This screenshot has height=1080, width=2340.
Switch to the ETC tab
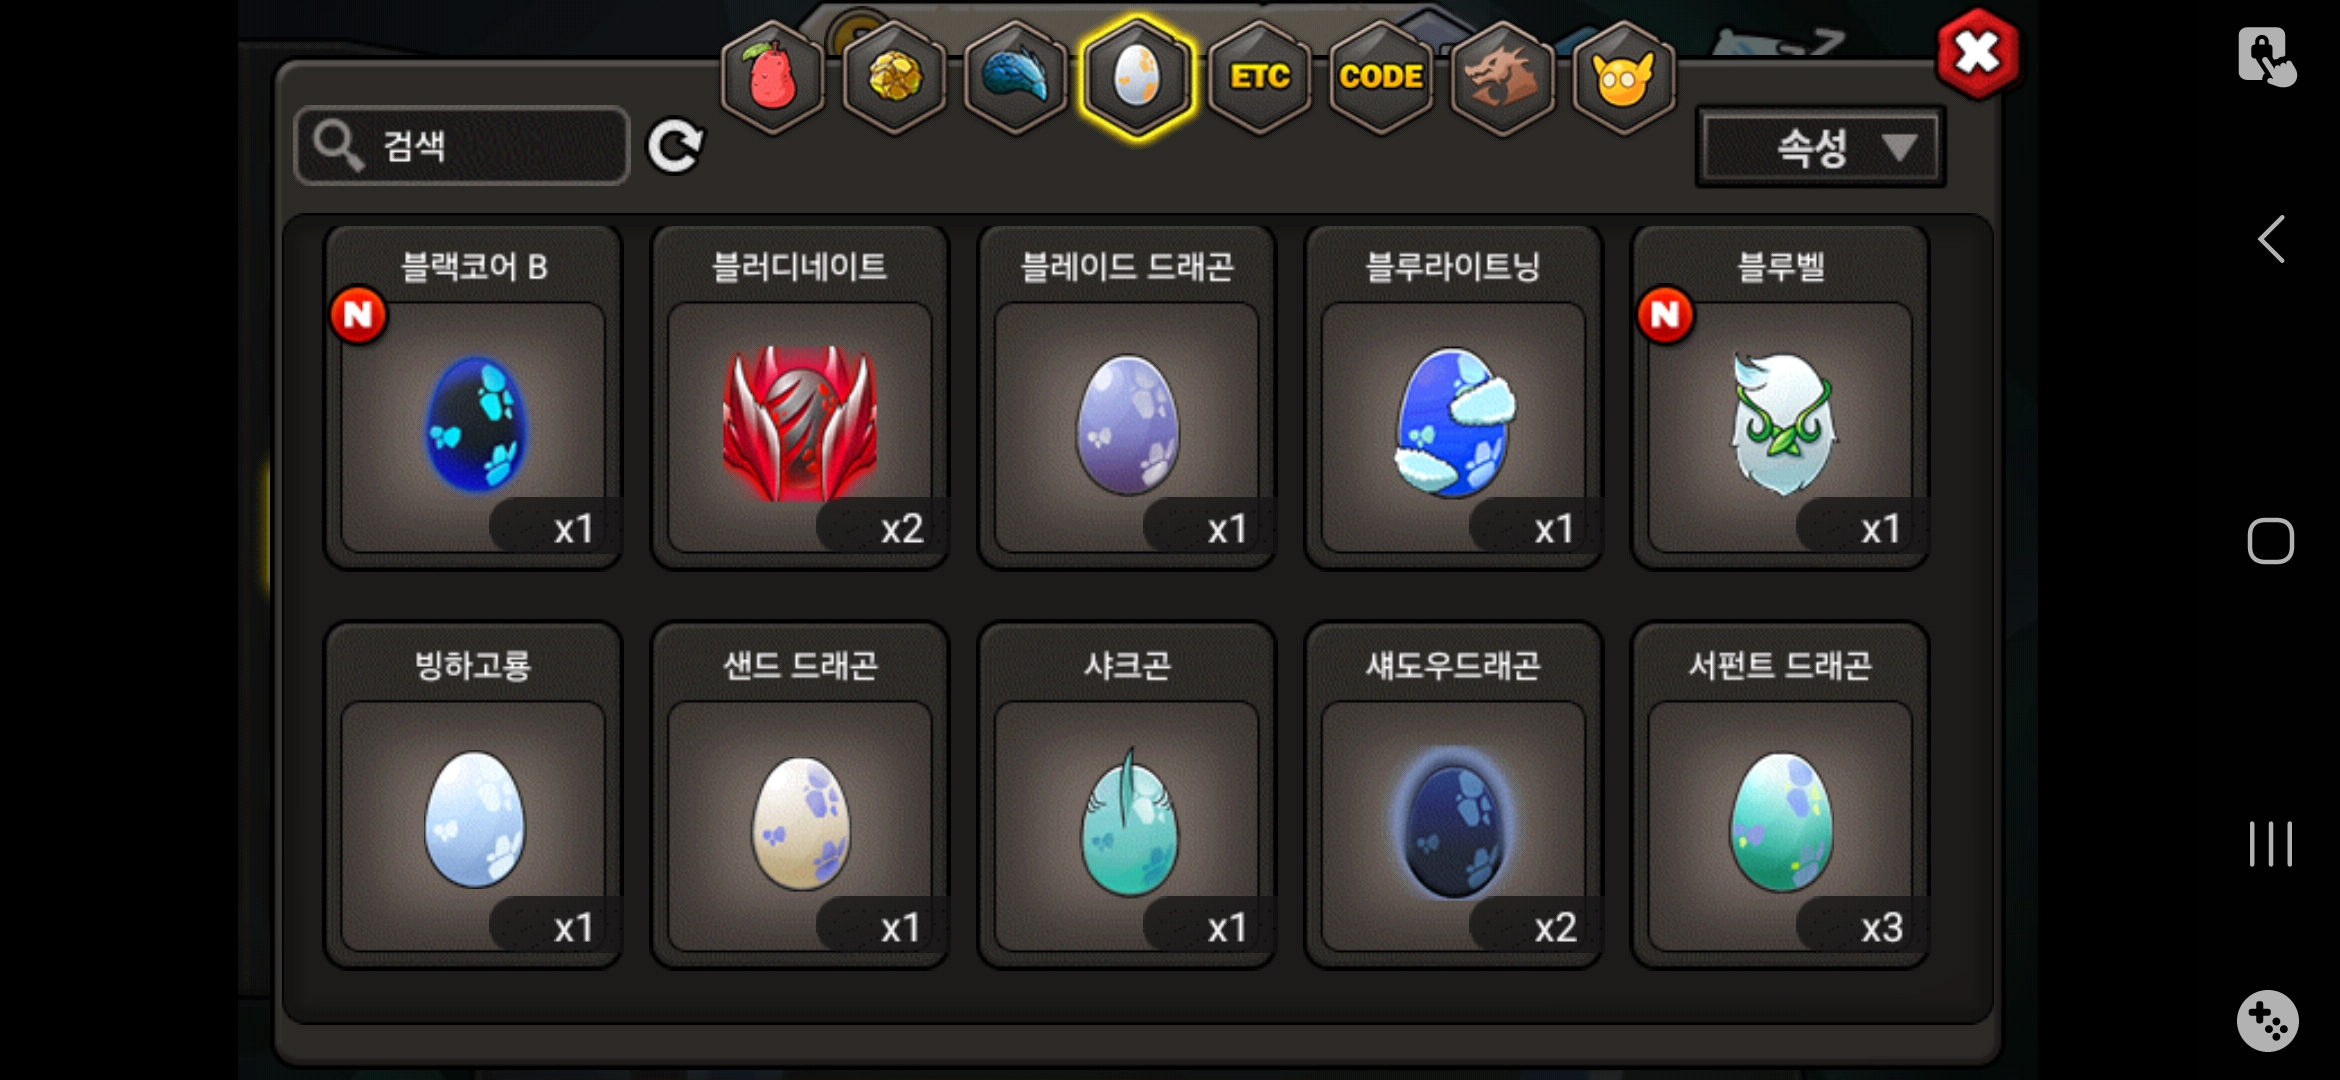tap(1259, 77)
